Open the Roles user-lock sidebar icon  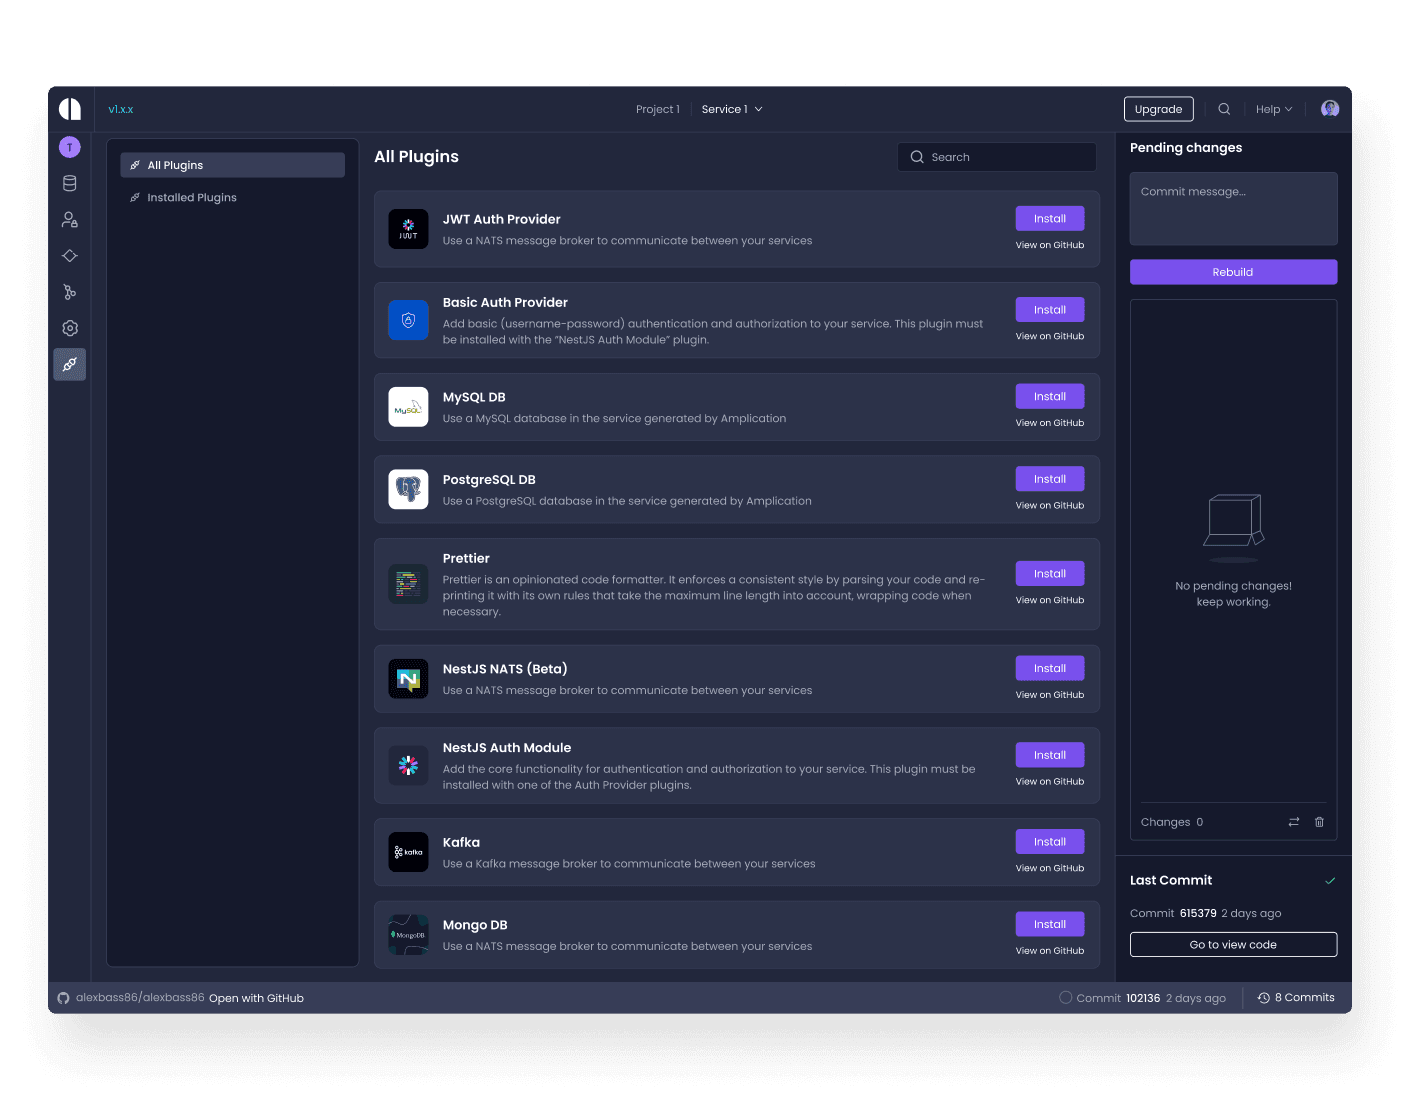coord(70,219)
